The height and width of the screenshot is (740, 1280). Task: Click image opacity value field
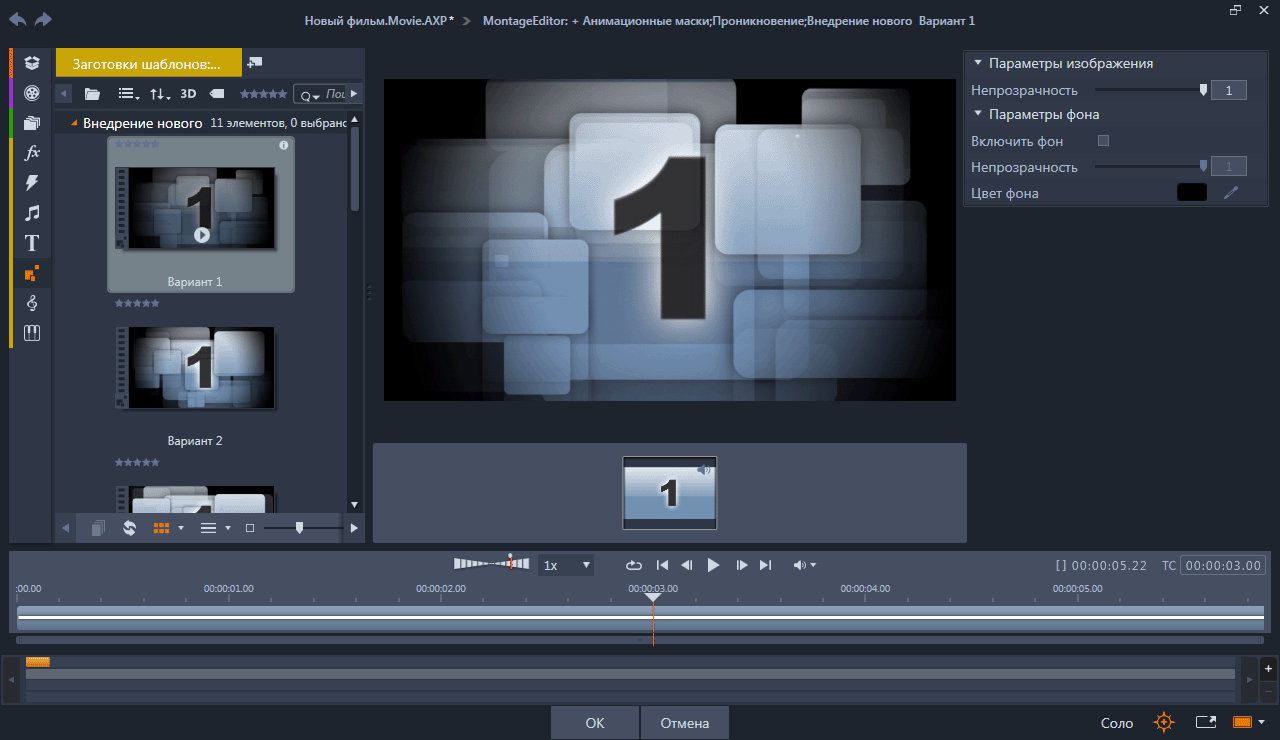tap(1229, 90)
